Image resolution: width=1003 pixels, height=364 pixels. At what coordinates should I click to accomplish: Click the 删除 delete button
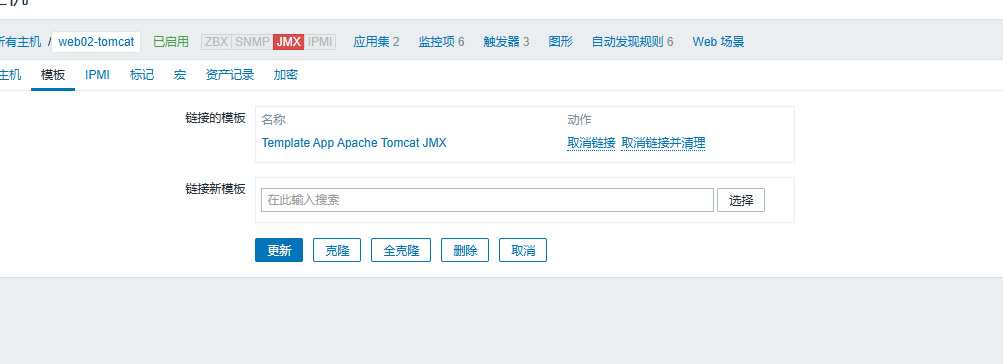(465, 250)
